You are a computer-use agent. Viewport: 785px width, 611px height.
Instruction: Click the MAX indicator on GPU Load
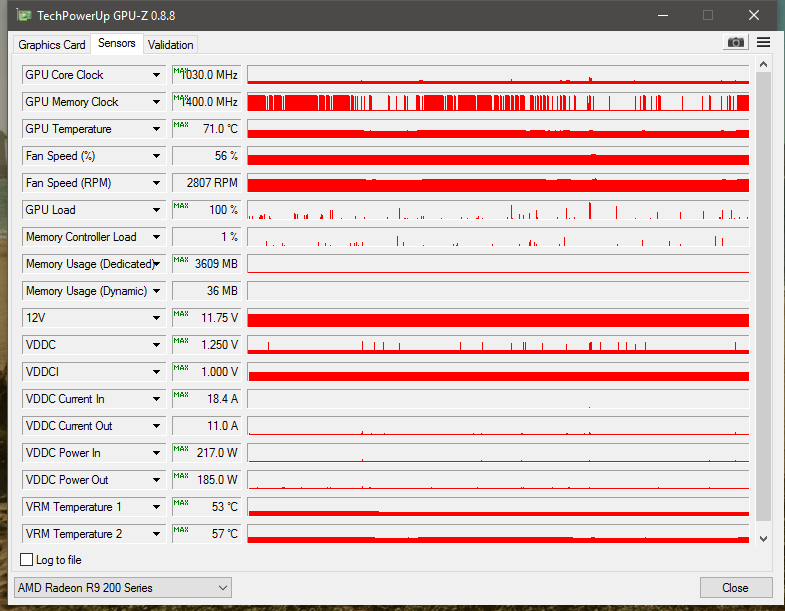pos(181,206)
